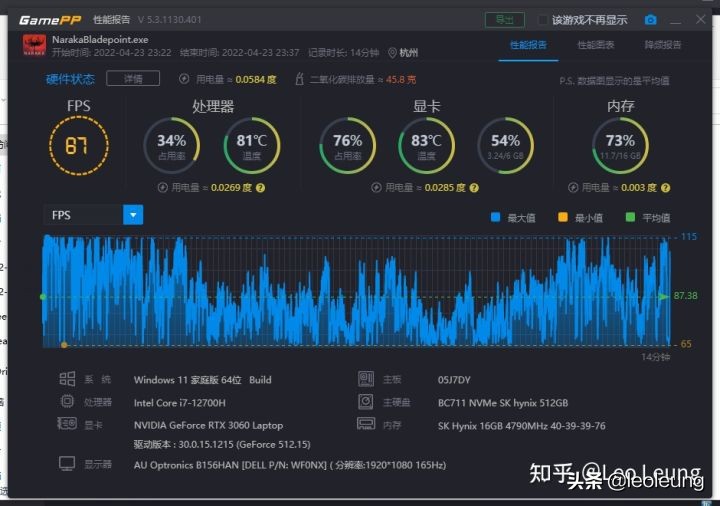
Task: Click the camera screenshot icon
Action: coord(650,20)
